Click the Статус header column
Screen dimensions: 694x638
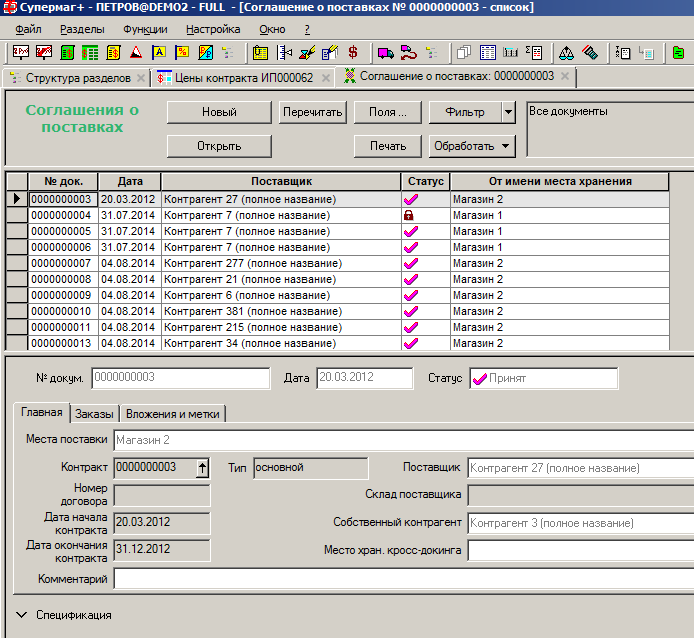[x=426, y=182]
